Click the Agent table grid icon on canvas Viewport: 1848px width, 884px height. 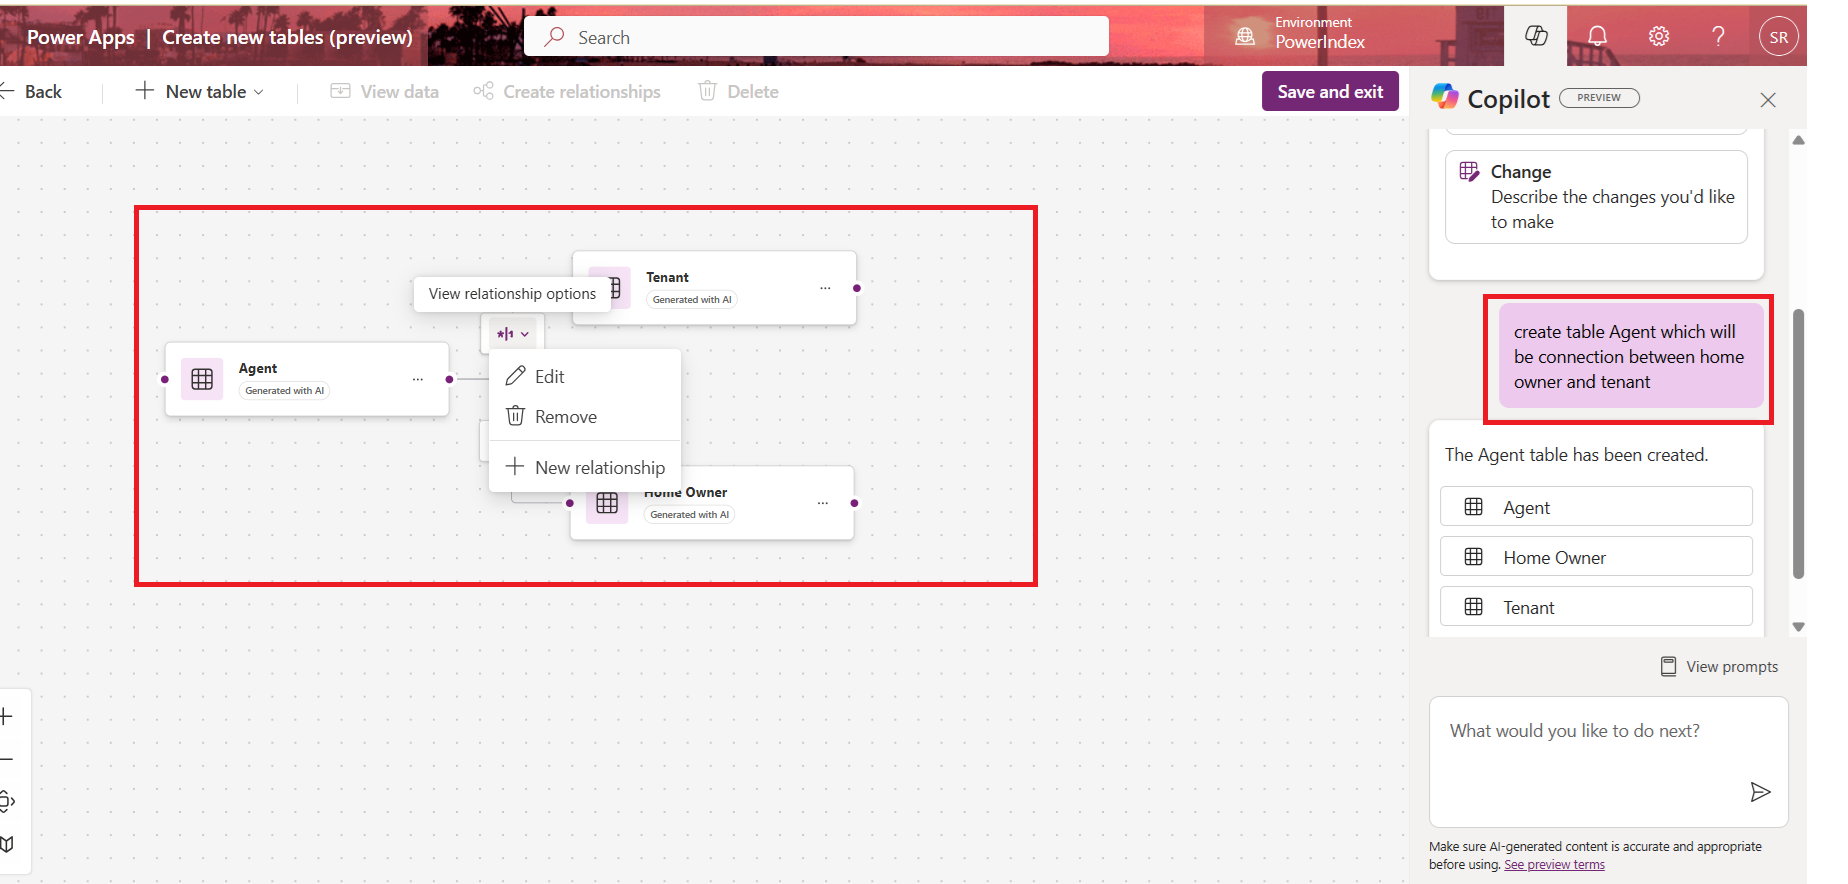[202, 379]
